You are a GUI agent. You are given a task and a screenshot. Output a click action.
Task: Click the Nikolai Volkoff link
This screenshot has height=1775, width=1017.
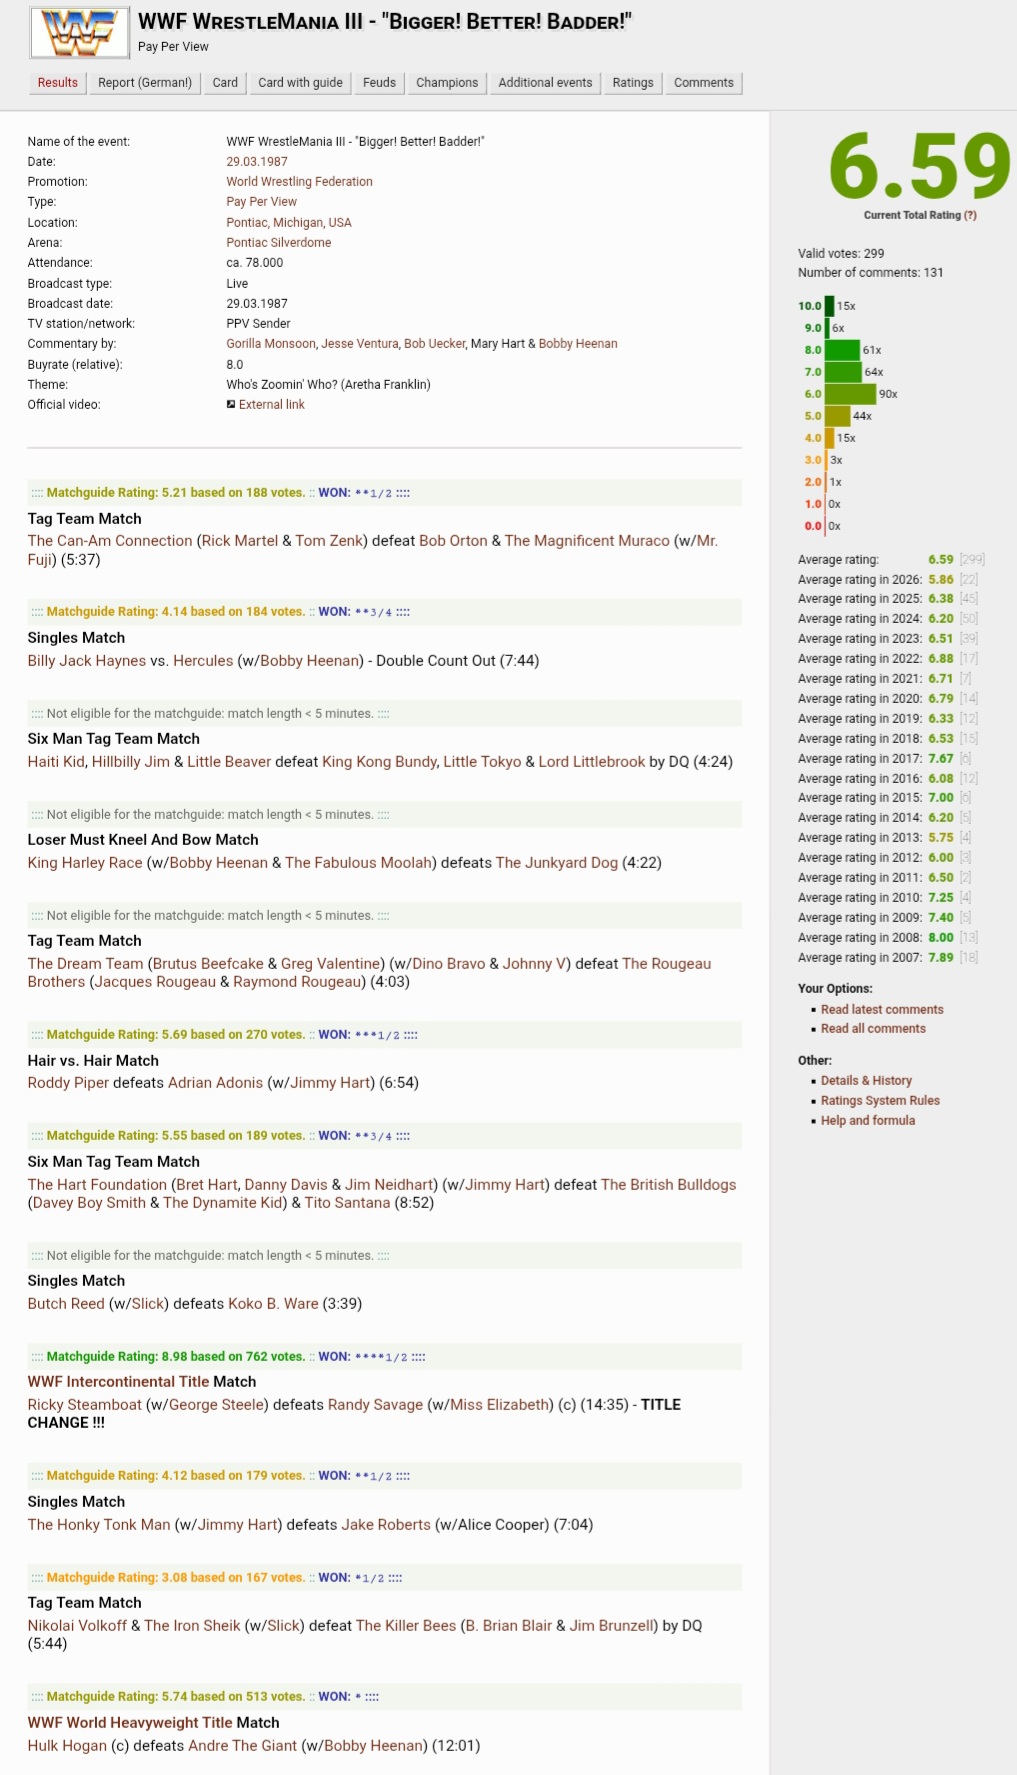(77, 1626)
